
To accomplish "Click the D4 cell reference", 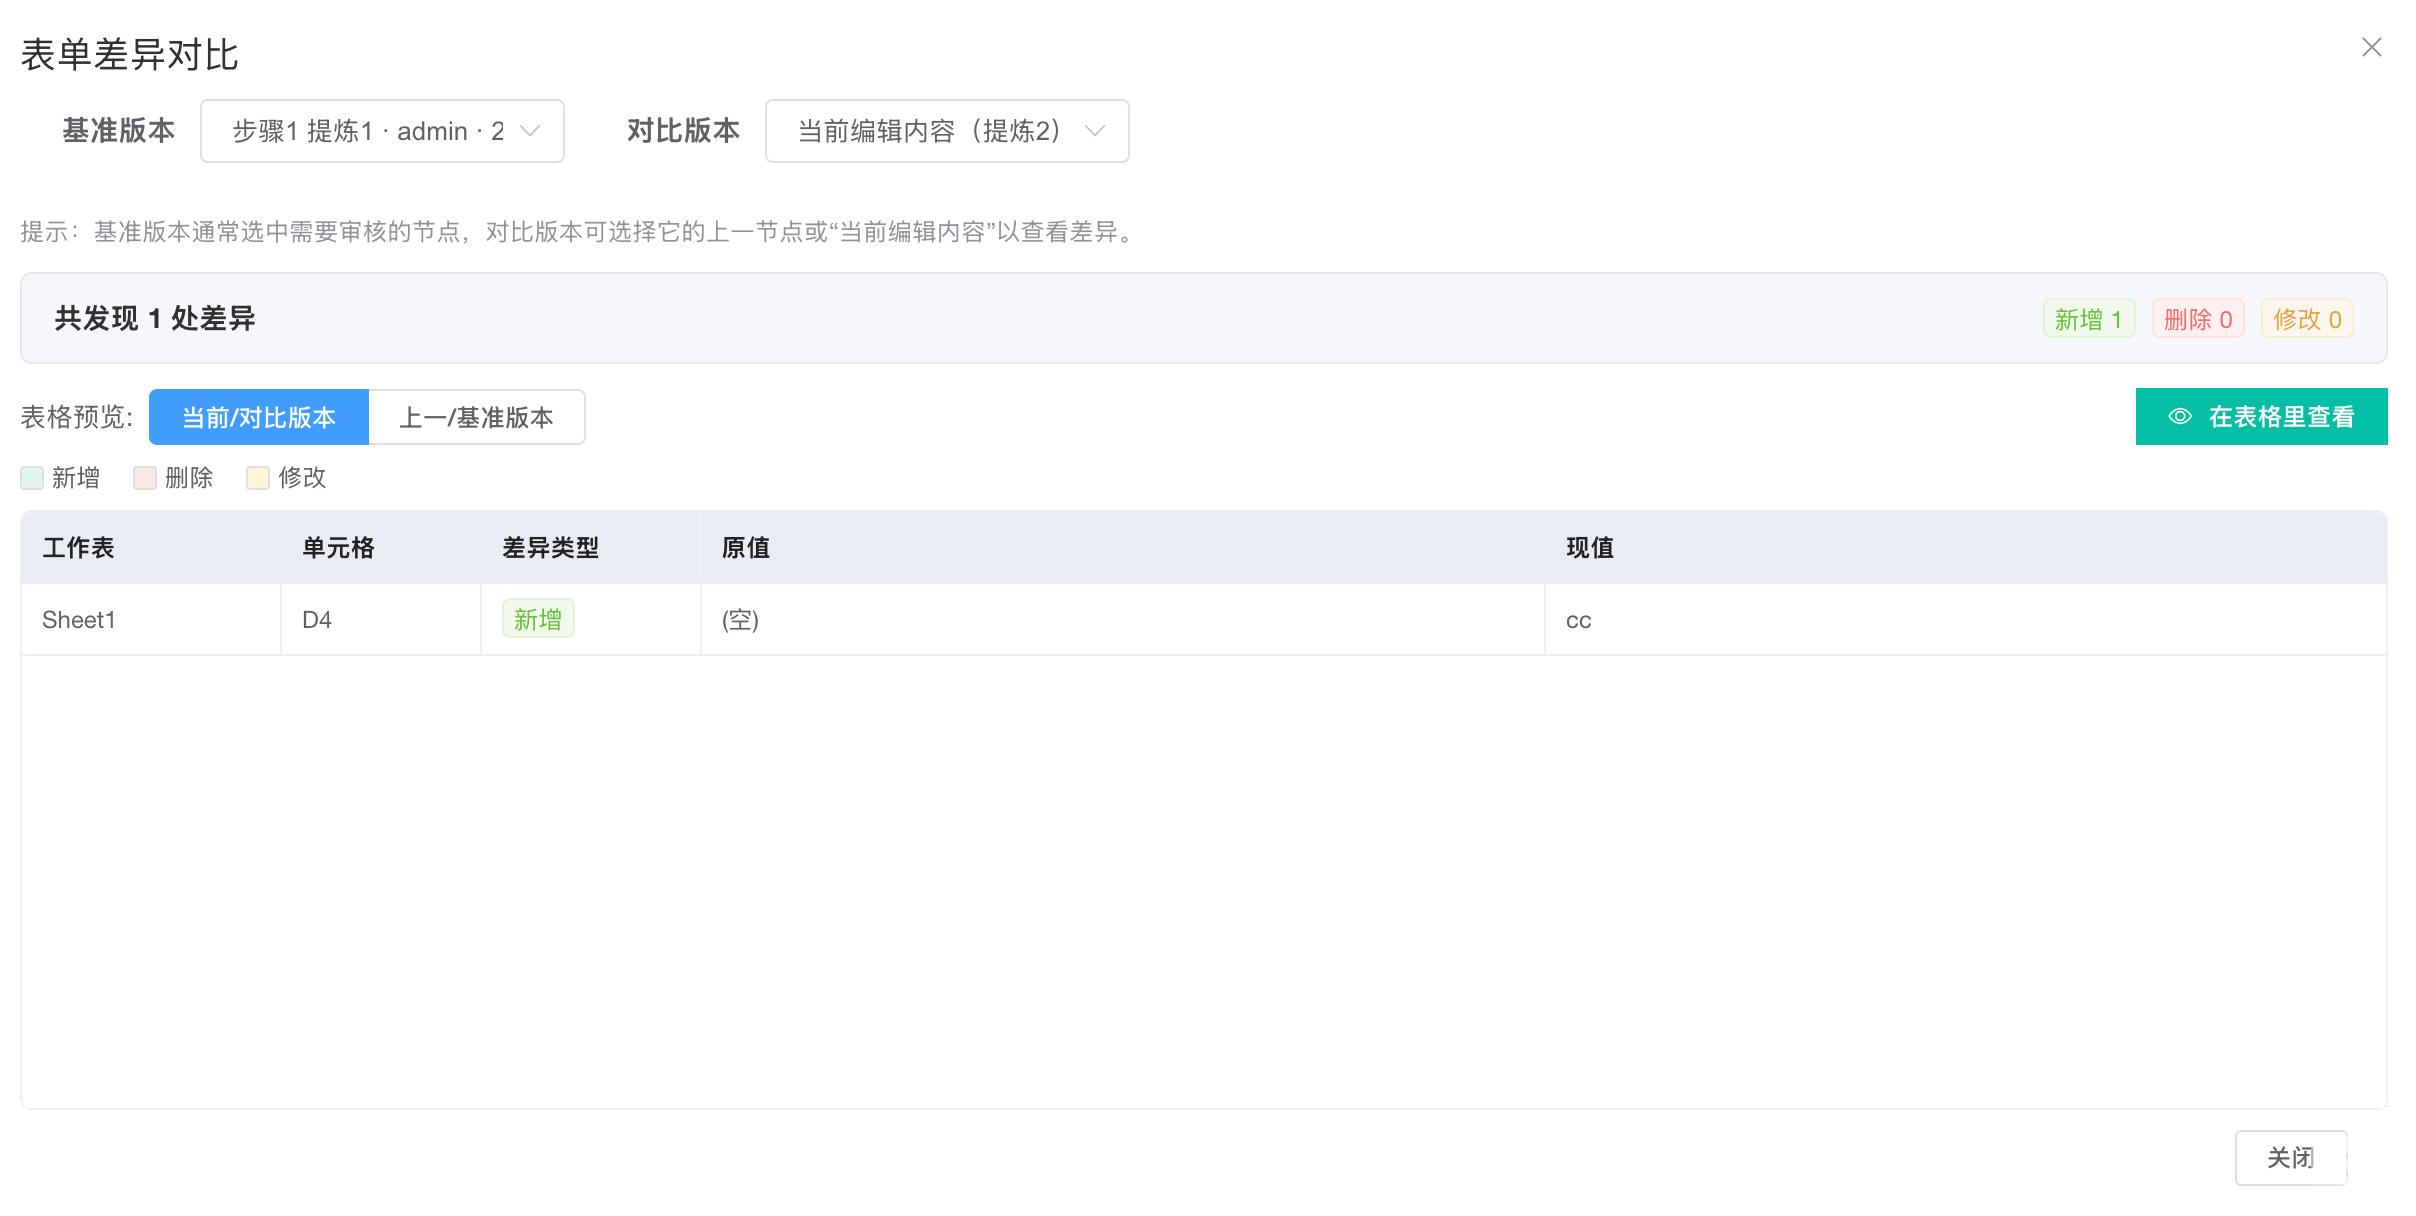I will pyautogui.click(x=317, y=620).
